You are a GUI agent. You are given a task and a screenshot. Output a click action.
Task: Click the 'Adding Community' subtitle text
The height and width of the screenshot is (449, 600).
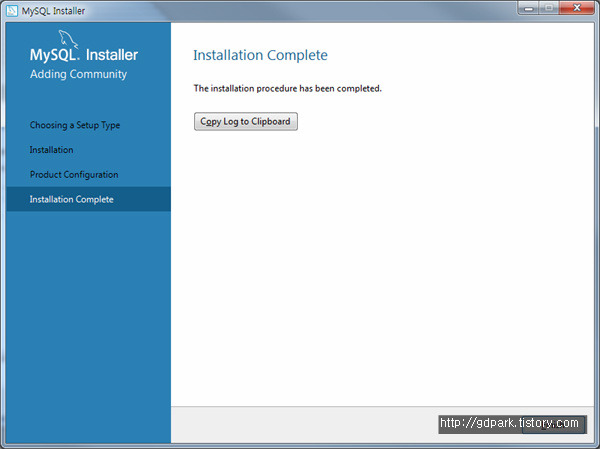78,74
